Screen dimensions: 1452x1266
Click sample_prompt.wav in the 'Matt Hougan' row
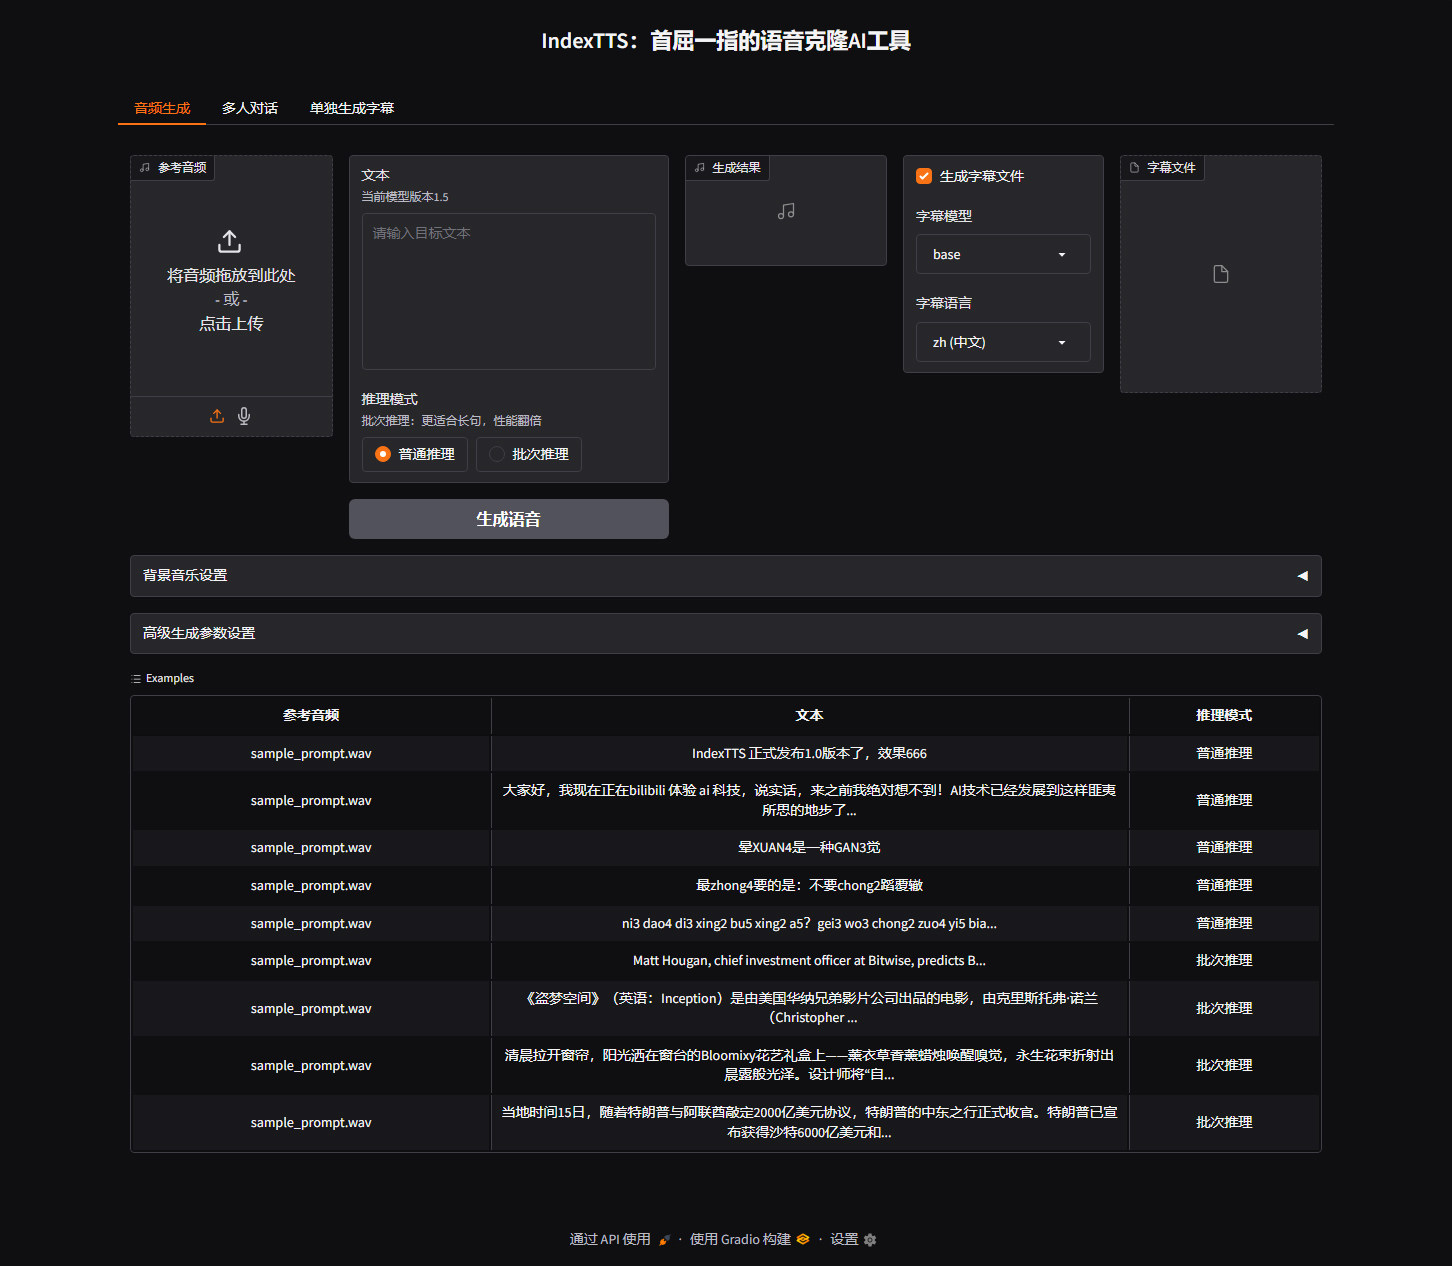[x=311, y=961]
